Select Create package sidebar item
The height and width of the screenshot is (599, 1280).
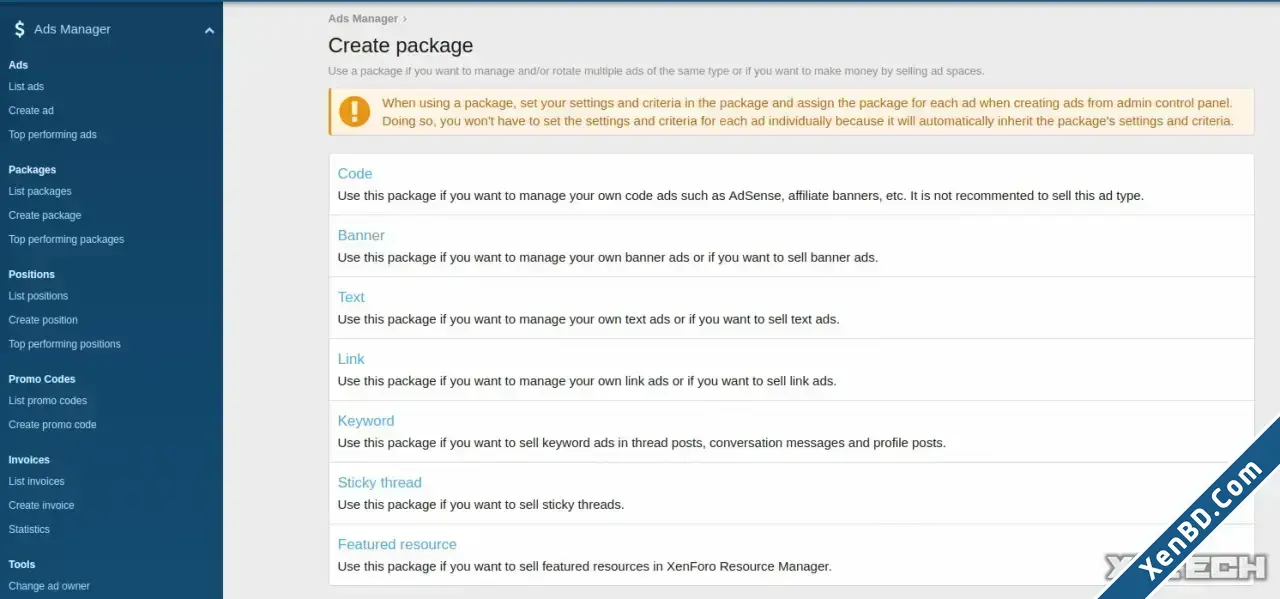(45, 216)
